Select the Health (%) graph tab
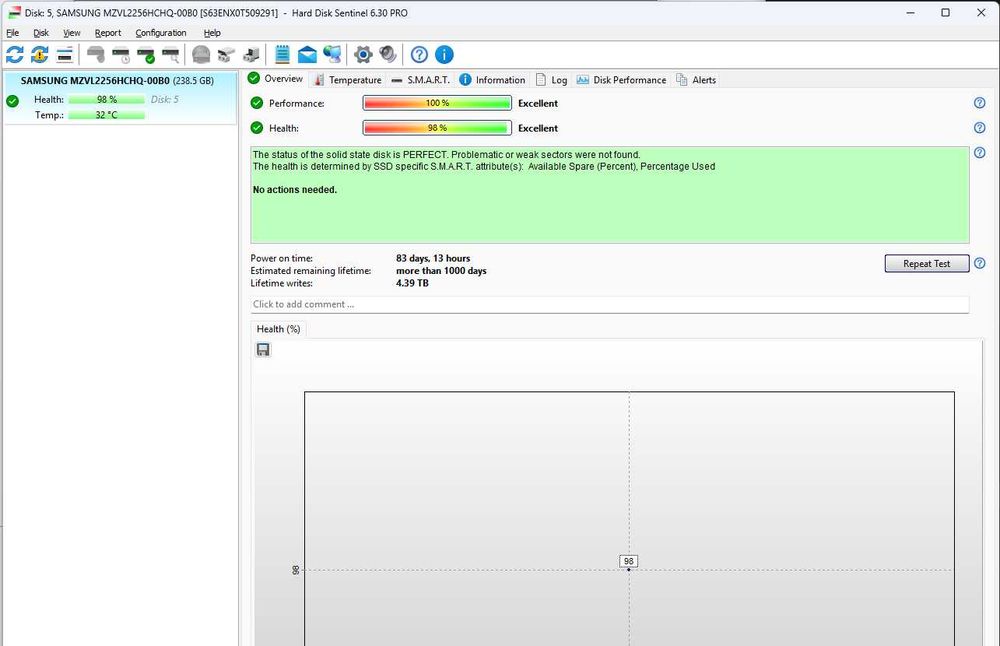The height and width of the screenshot is (646, 1000). pyautogui.click(x=278, y=329)
